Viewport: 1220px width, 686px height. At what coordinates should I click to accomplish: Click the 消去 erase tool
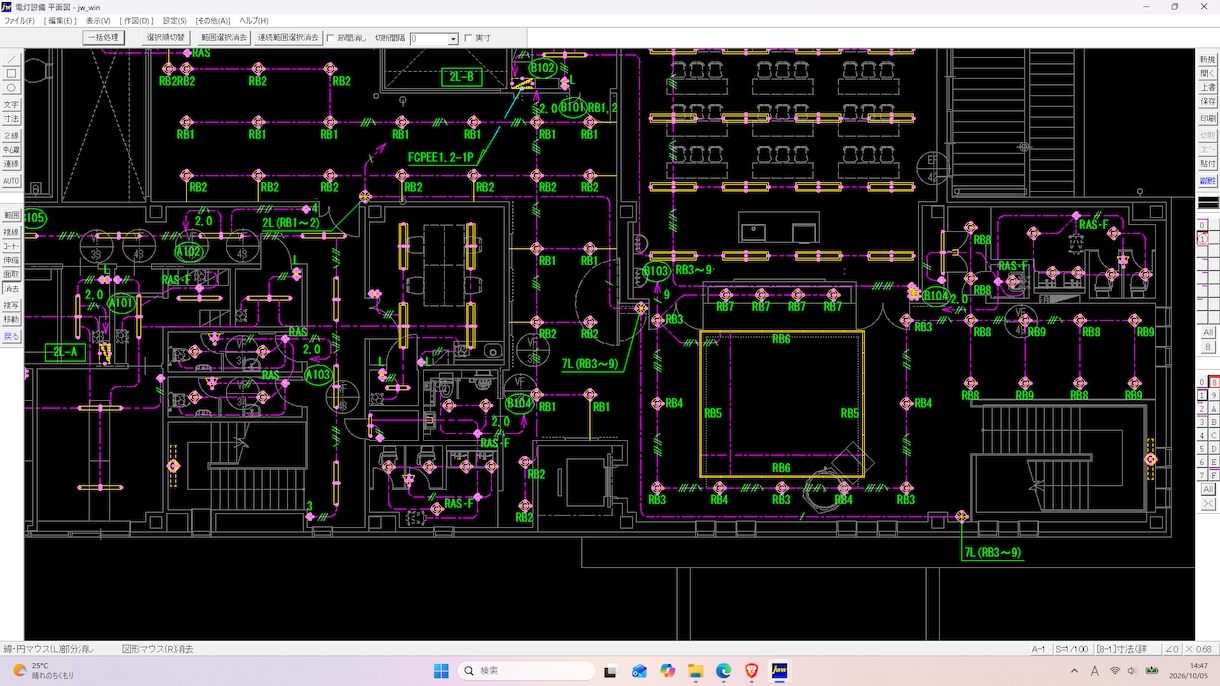pyautogui.click(x=12, y=289)
